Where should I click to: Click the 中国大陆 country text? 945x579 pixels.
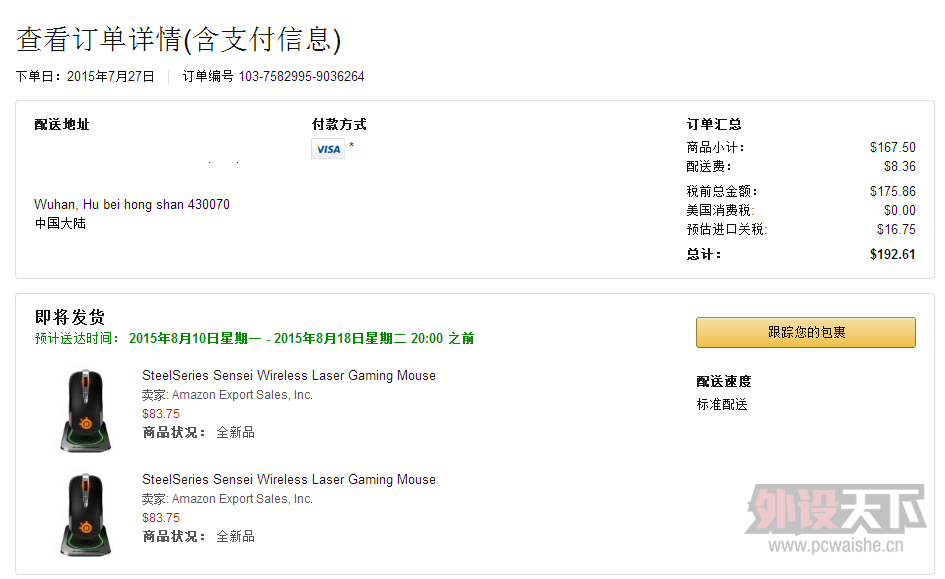tap(60, 224)
